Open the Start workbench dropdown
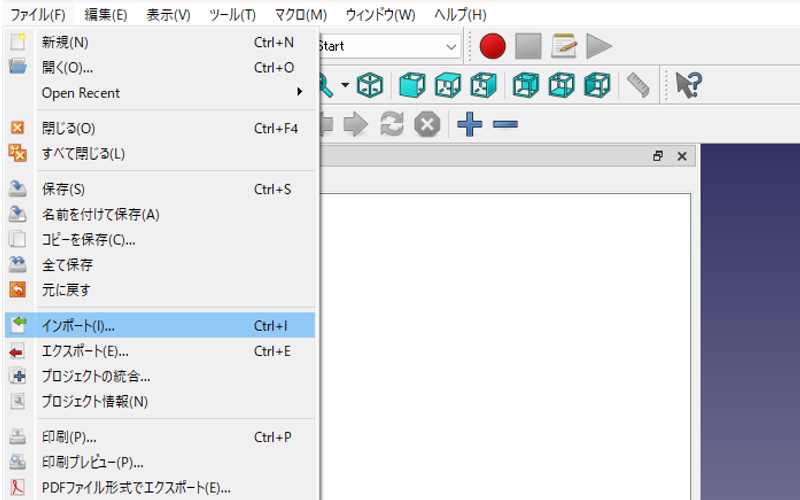This screenshot has height=500, width=800. click(x=390, y=46)
